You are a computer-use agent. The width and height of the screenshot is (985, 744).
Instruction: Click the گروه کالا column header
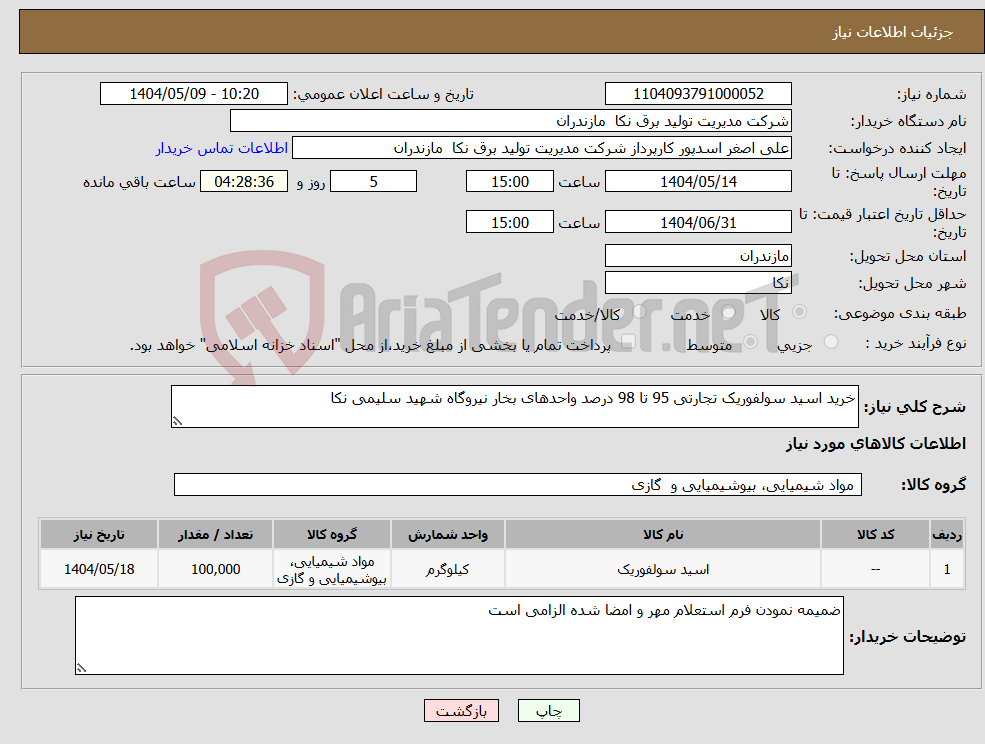(x=332, y=534)
